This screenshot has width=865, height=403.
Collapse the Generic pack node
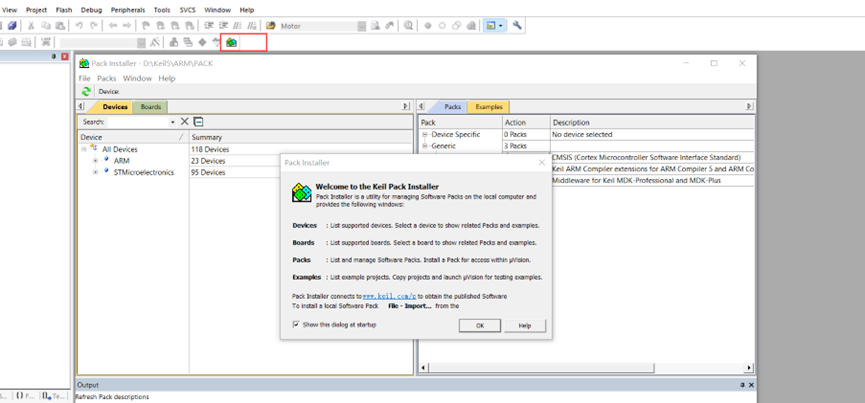click(x=425, y=146)
